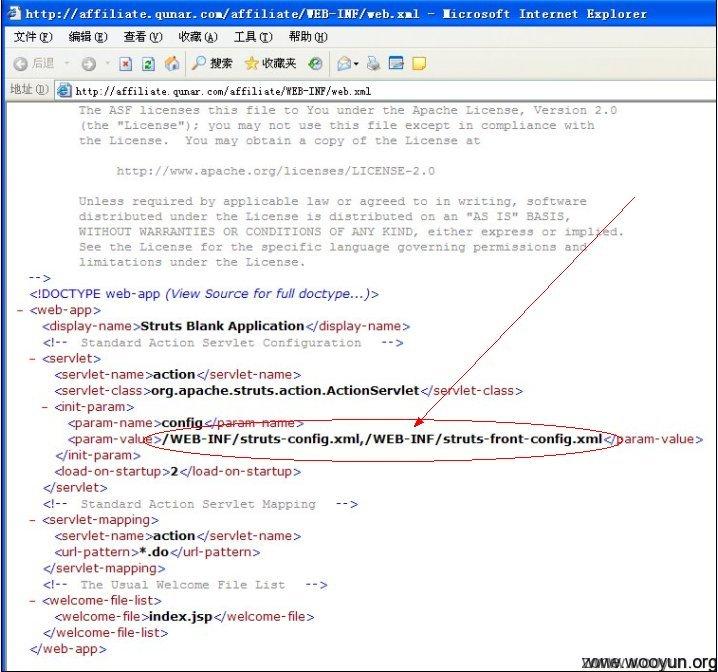This screenshot has height=672, width=718.
Task: Collapse the servlet XML node
Action: 33,359
